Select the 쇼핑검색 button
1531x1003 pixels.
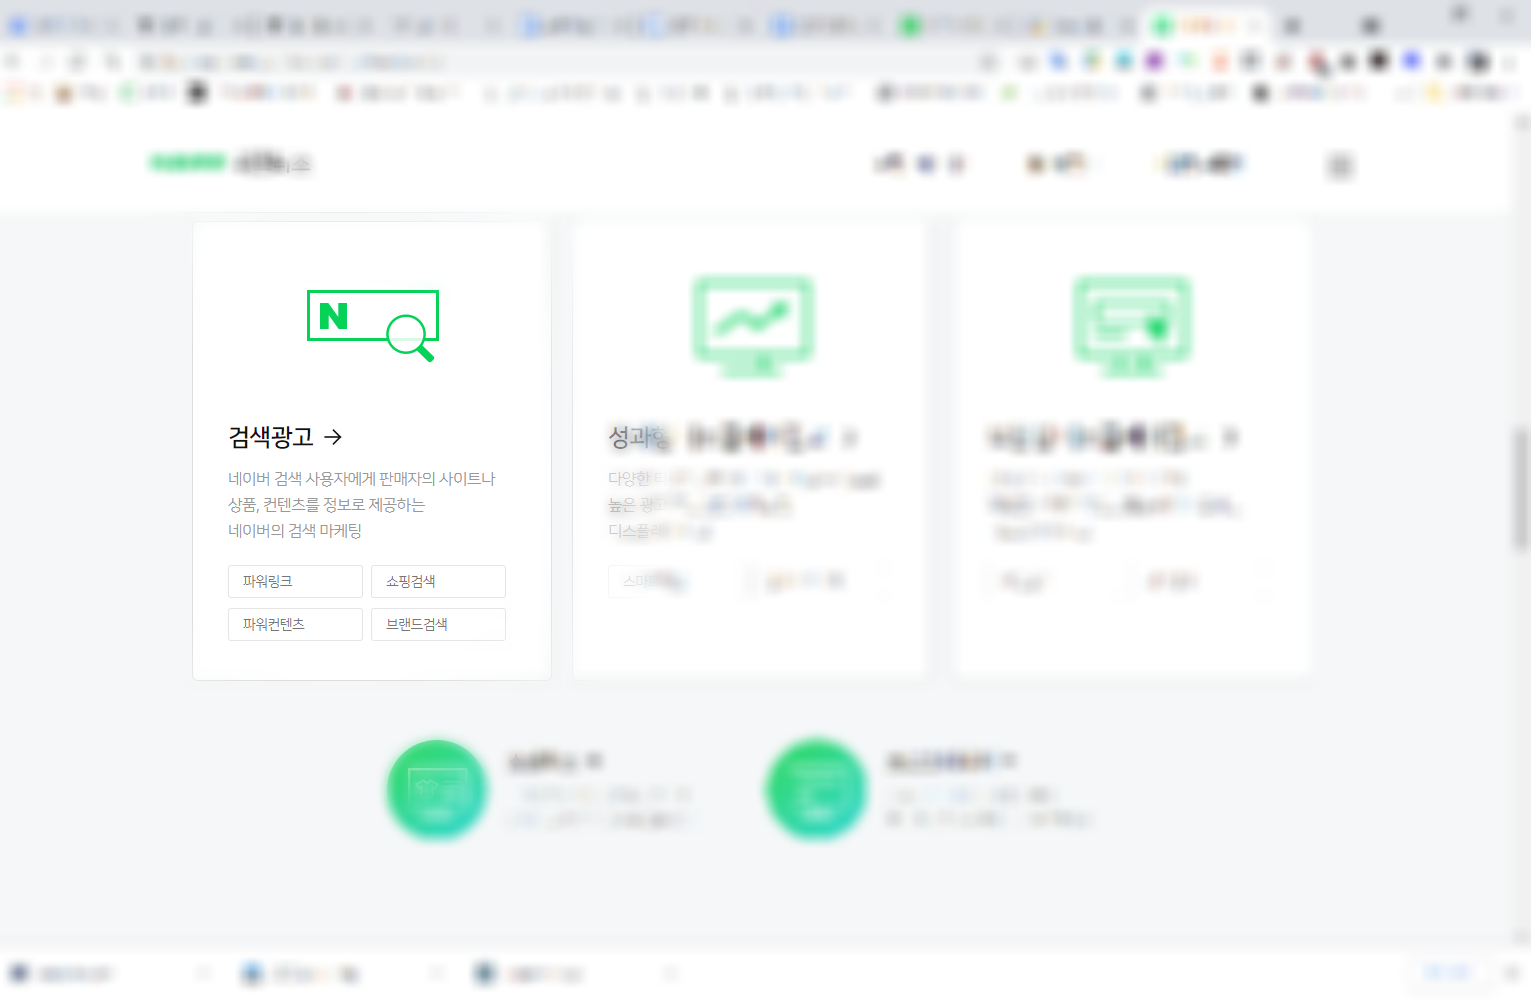click(x=438, y=581)
